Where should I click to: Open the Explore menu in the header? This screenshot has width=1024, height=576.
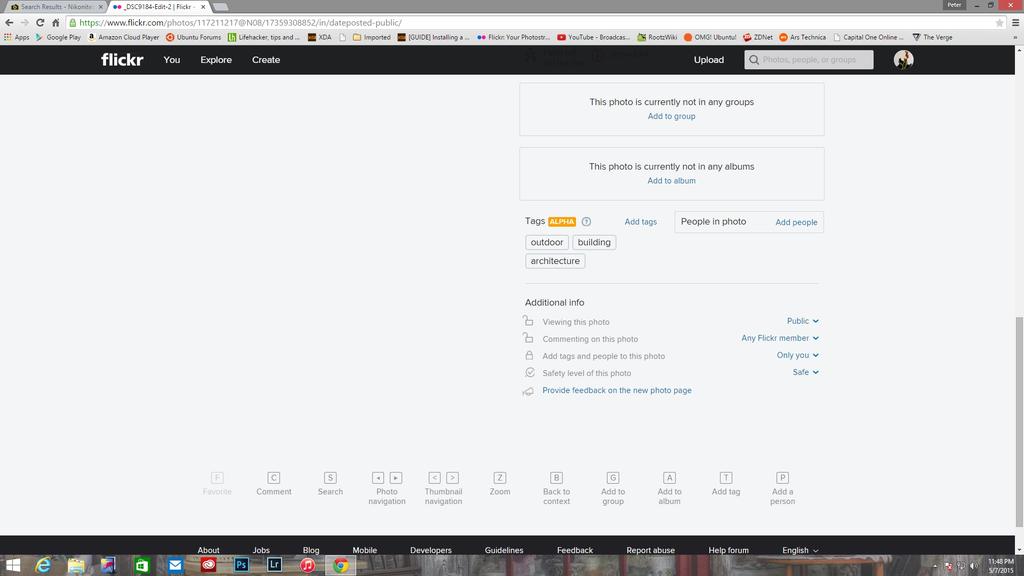pyautogui.click(x=216, y=60)
